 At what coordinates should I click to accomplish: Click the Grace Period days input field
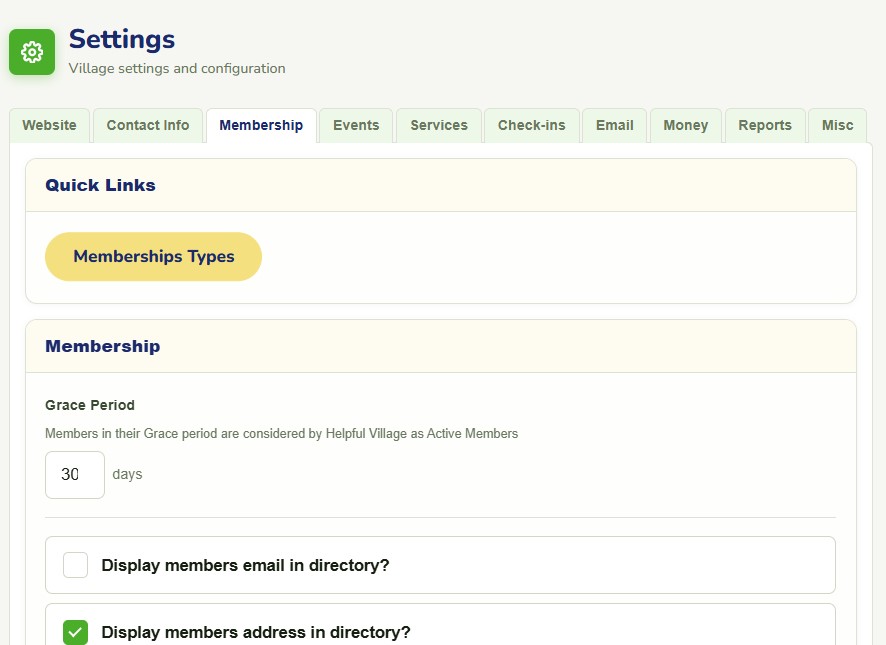(x=75, y=475)
